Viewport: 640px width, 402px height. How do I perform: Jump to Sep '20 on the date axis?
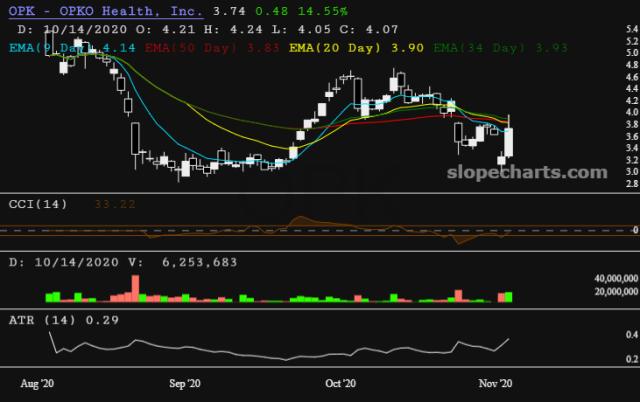click(186, 383)
